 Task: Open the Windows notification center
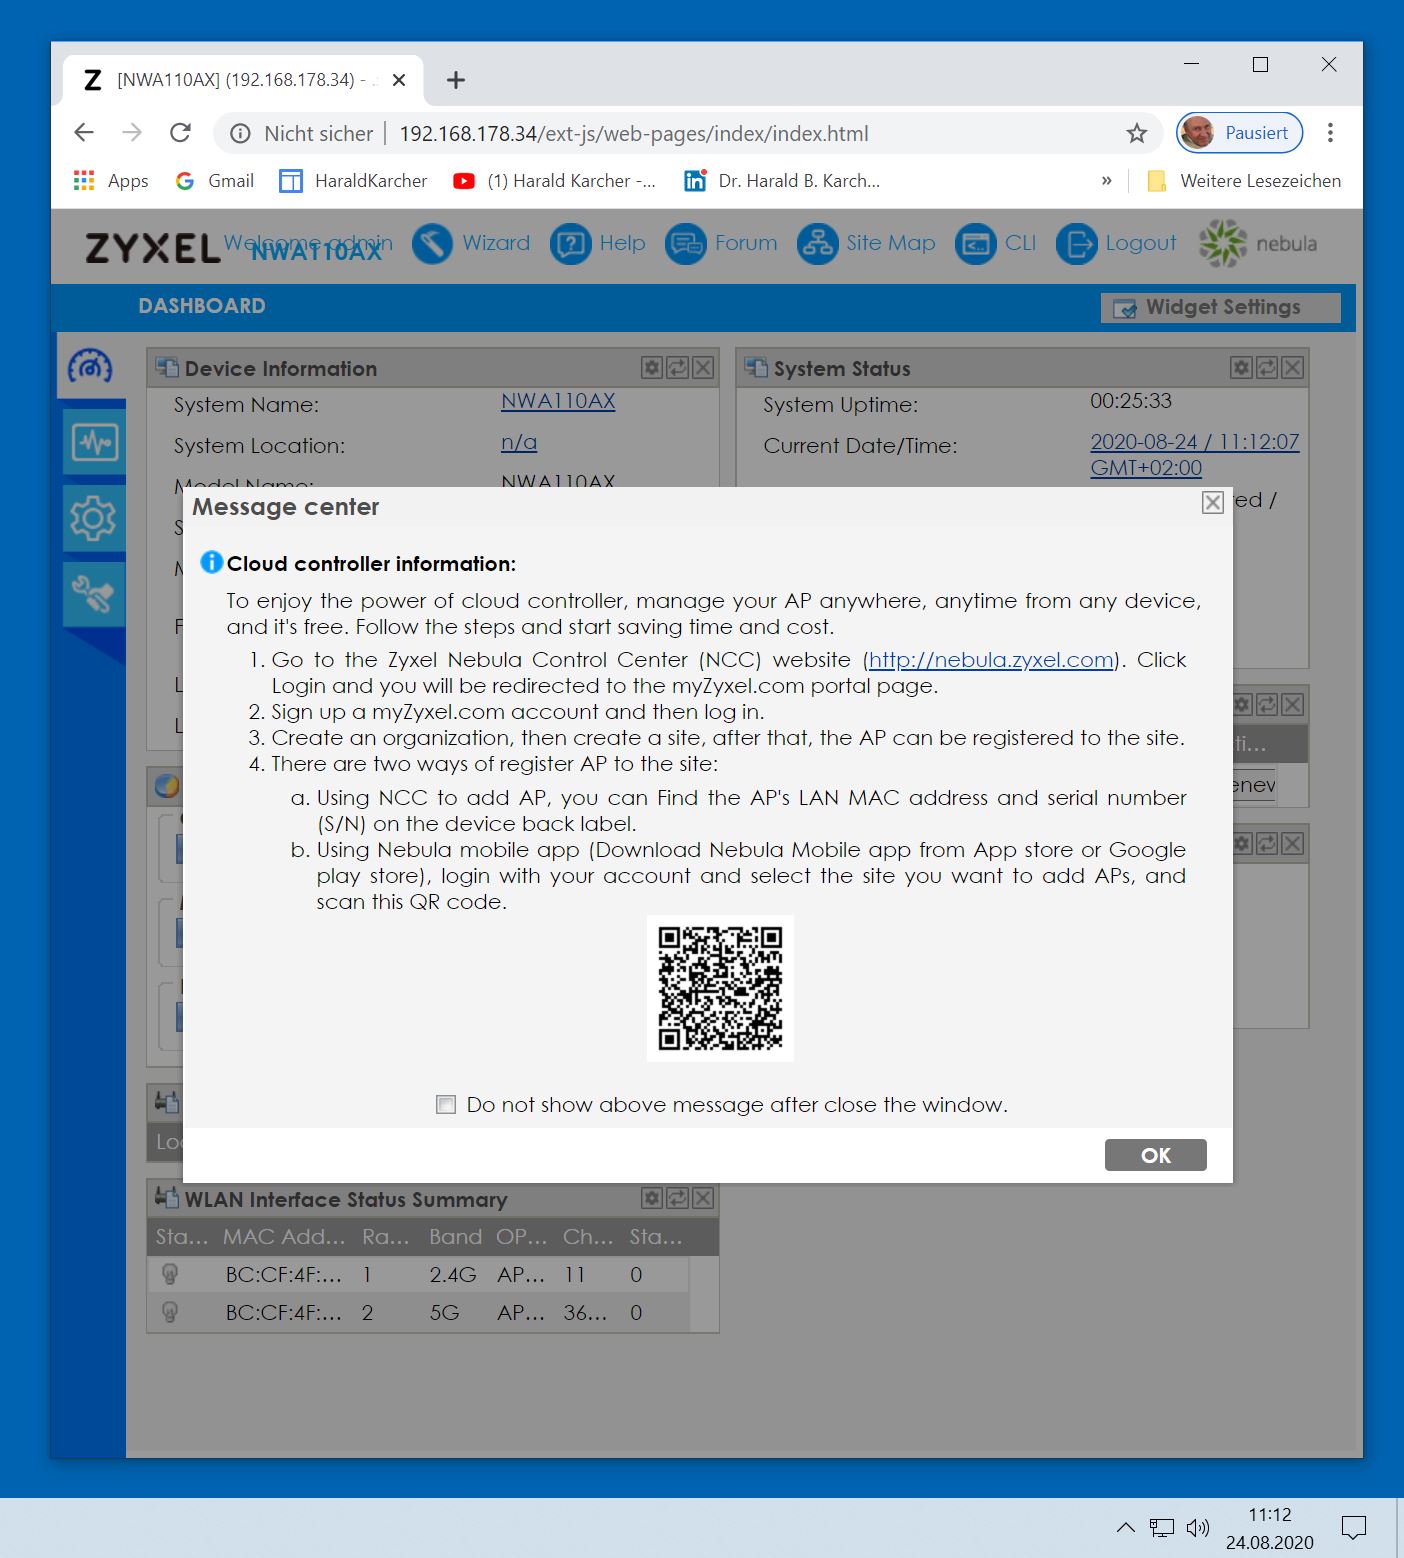pyautogui.click(x=1354, y=1527)
